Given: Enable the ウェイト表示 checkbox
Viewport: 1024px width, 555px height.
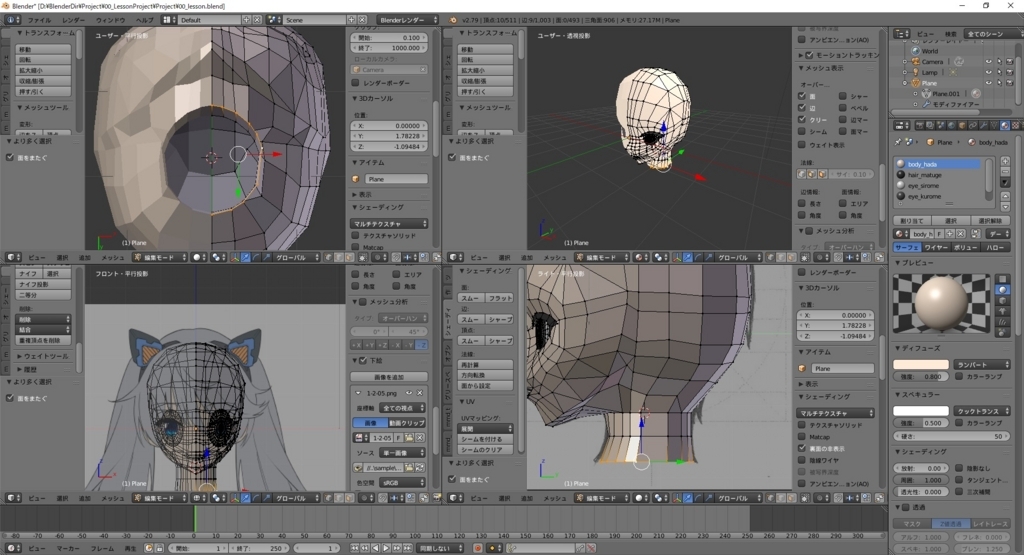Looking at the screenshot, I should [x=802, y=144].
